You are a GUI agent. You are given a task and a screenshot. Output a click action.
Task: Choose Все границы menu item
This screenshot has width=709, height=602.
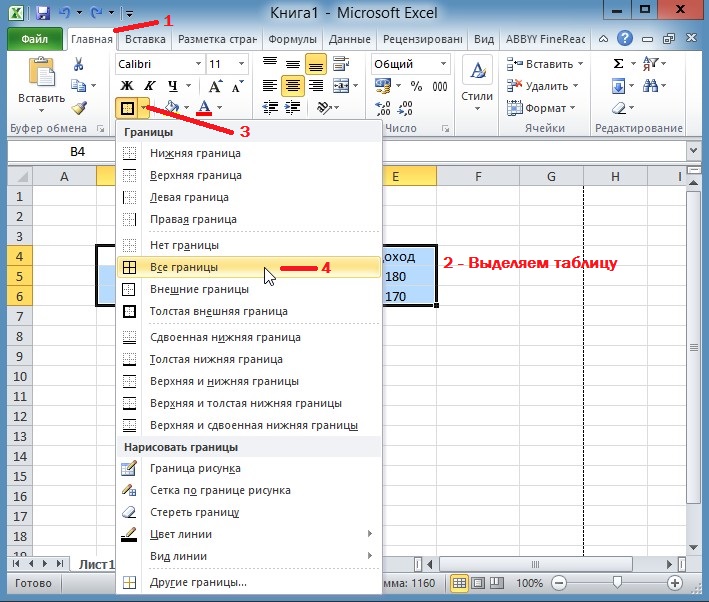tap(248, 267)
